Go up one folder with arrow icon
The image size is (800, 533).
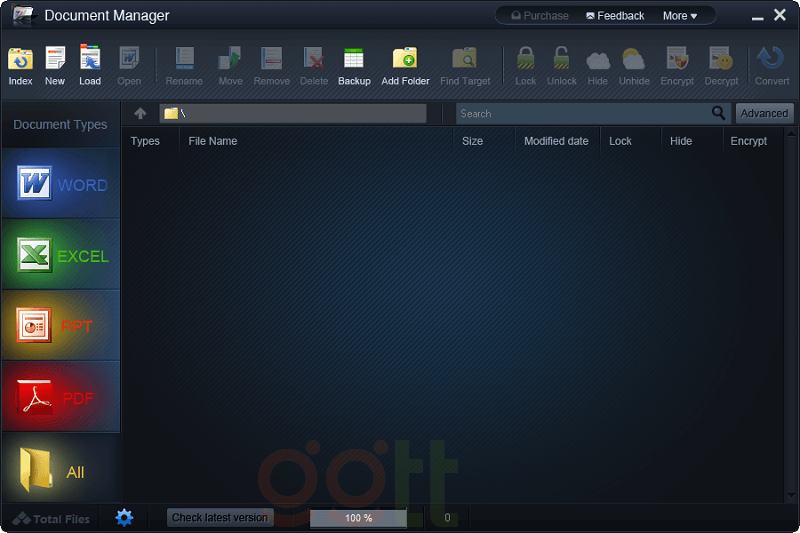tap(140, 114)
